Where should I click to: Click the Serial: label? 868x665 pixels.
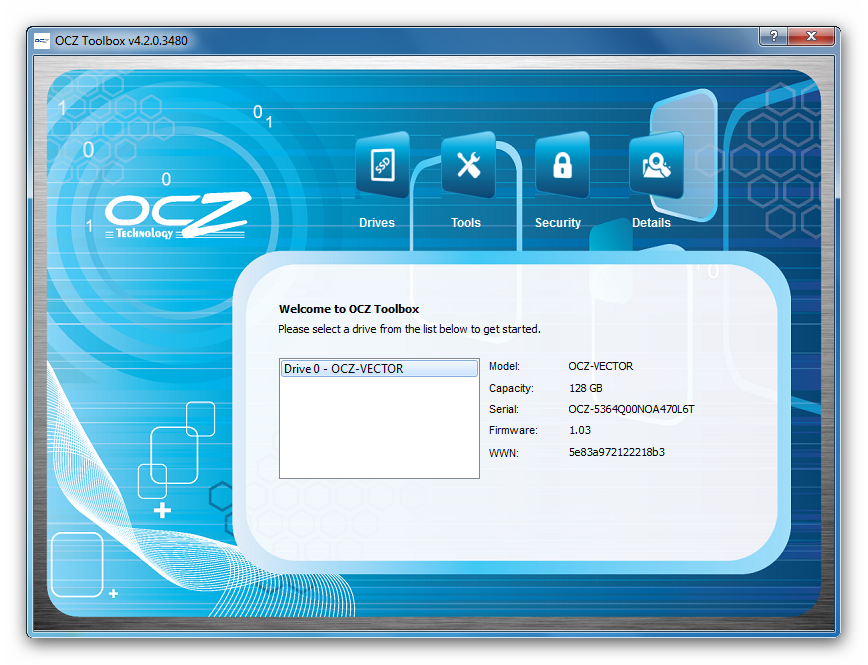[x=504, y=409]
